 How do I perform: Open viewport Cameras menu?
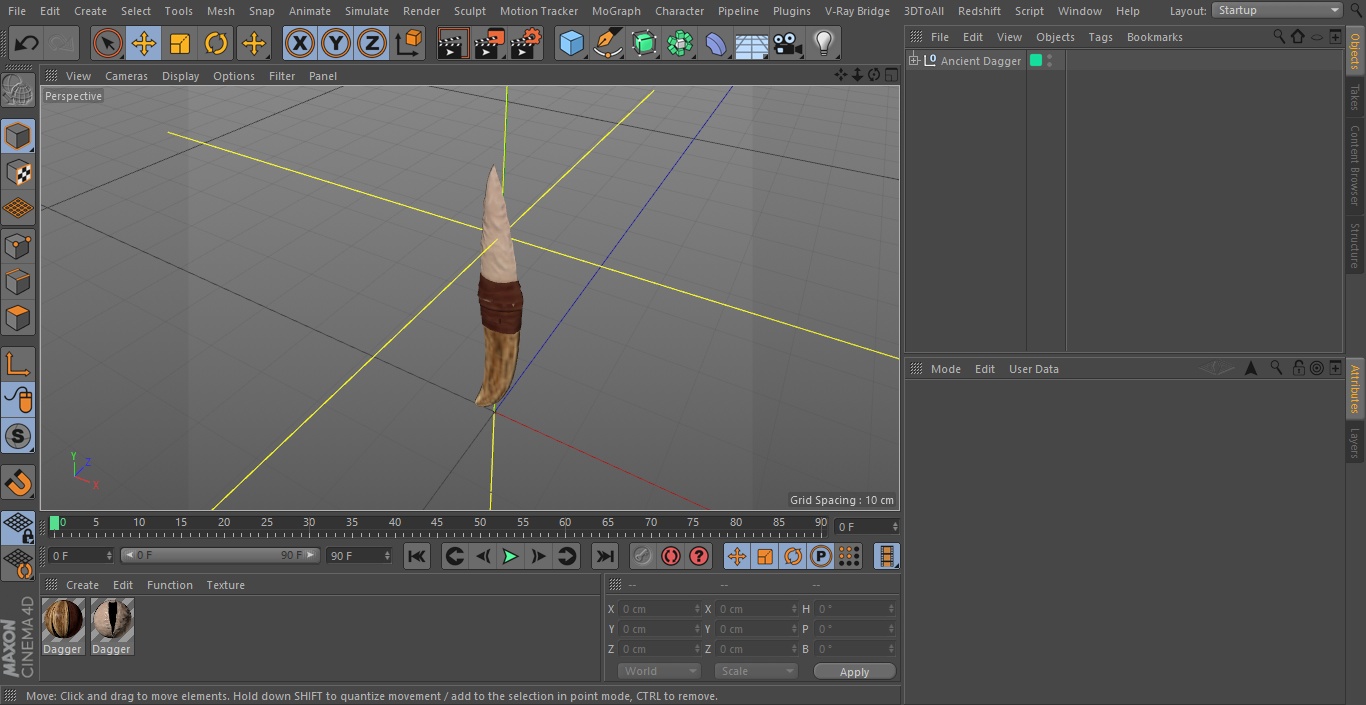(x=126, y=76)
